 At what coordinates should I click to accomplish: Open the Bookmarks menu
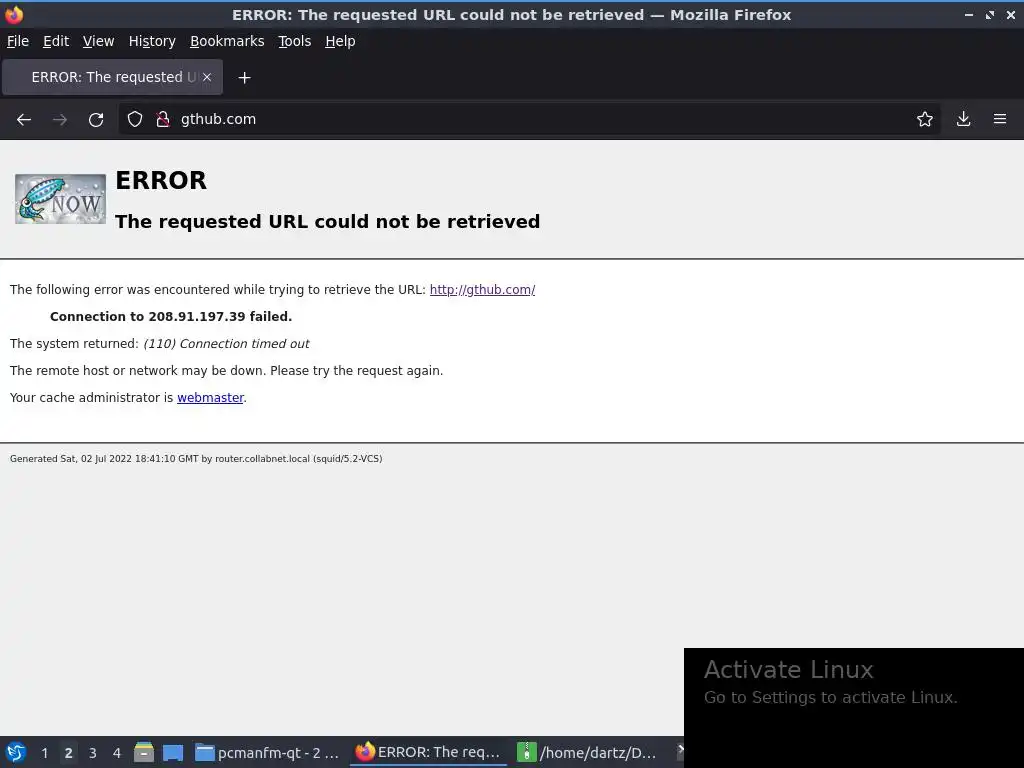227,41
